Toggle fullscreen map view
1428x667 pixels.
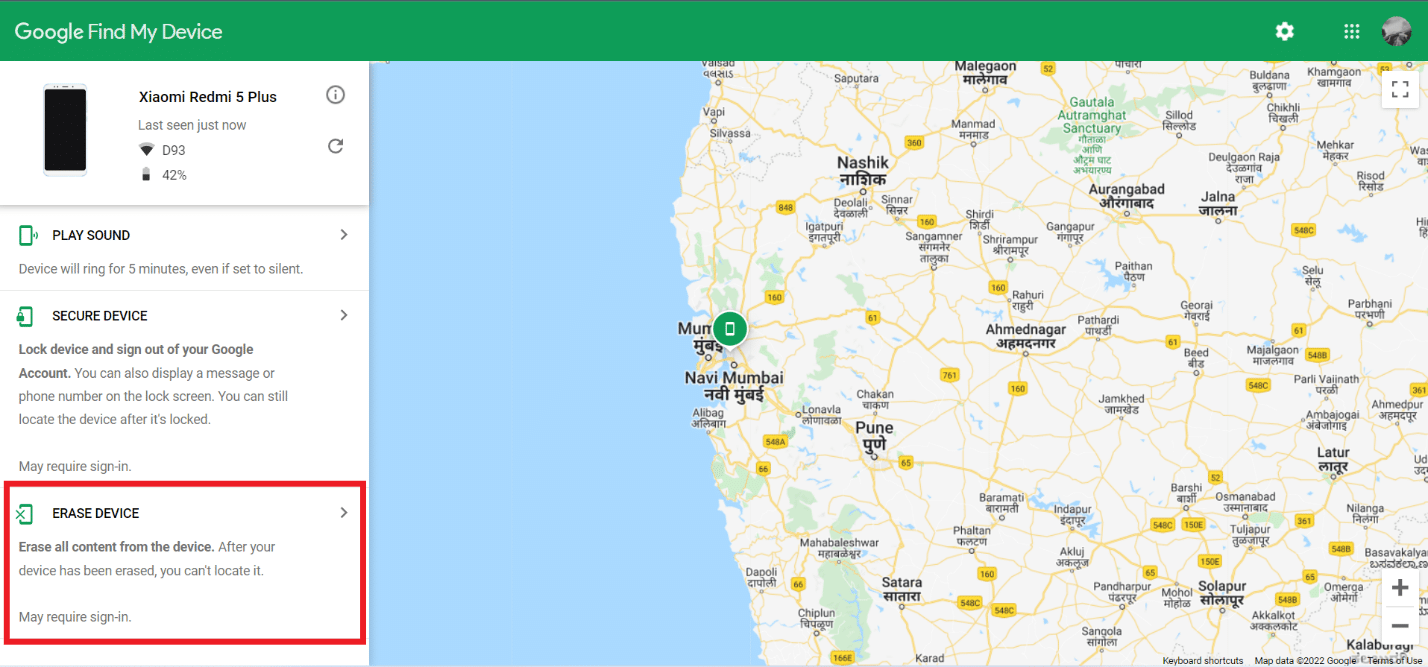[x=1400, y=88]
